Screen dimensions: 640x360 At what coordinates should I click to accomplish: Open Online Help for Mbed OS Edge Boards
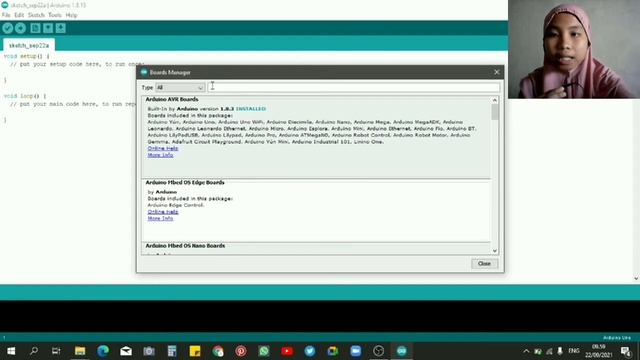(163, 212)
